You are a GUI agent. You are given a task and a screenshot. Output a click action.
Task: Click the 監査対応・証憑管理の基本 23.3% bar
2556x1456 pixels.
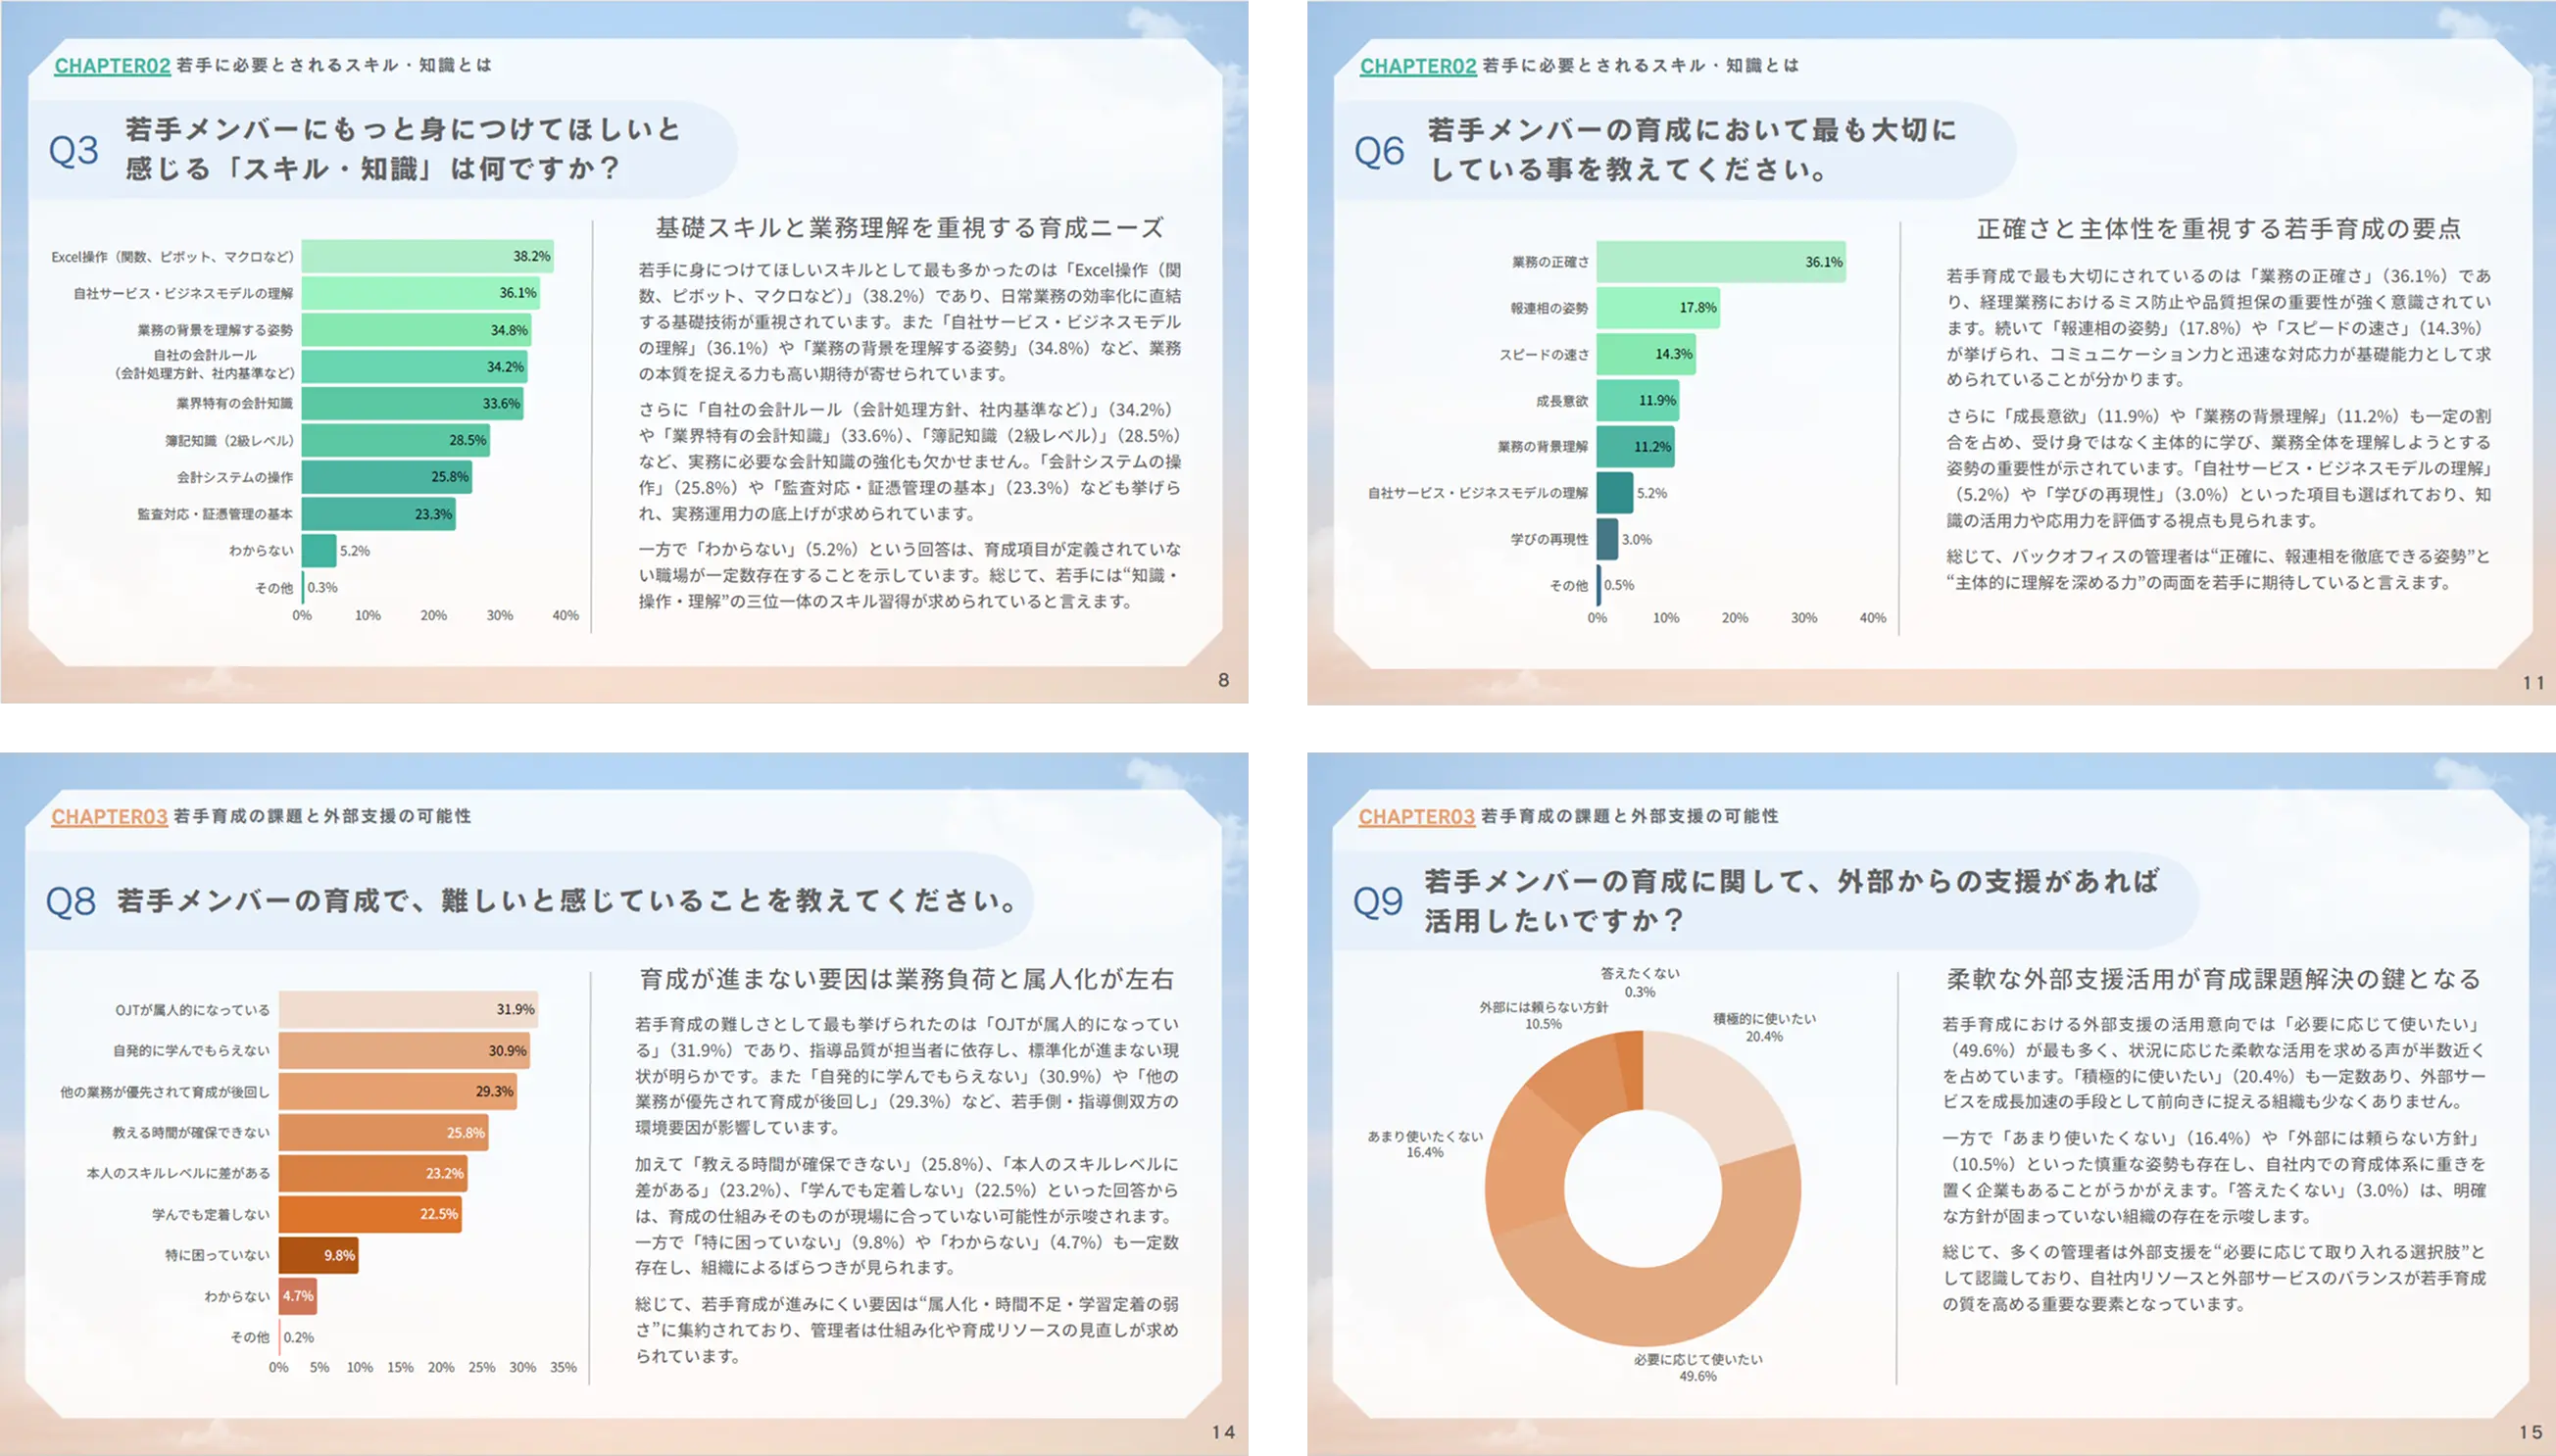[x=379, y=514]
